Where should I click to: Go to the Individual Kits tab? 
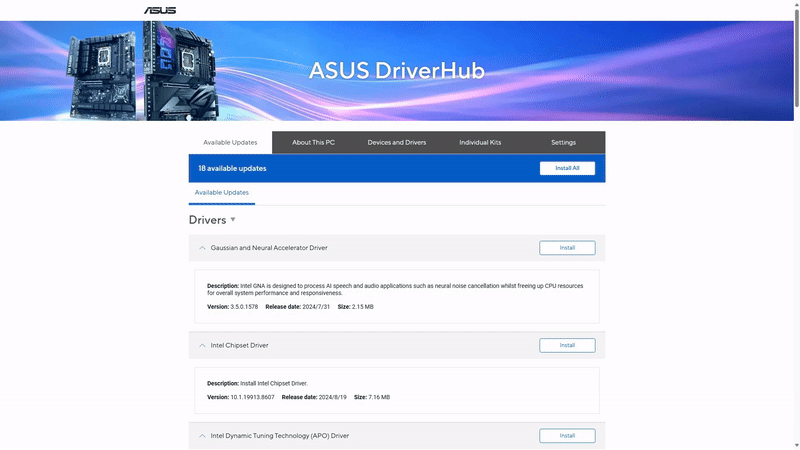coord(480,142)
